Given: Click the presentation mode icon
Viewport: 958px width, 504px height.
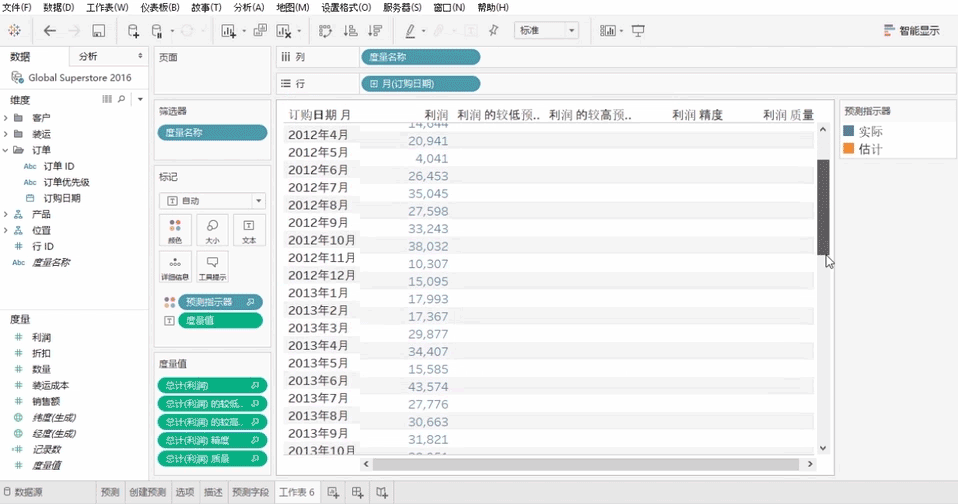Looking at the screenshot, I should 638,31.
